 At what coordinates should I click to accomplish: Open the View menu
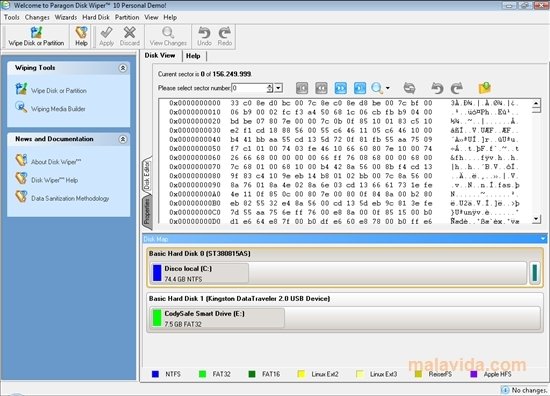click(x=151, y=17)
